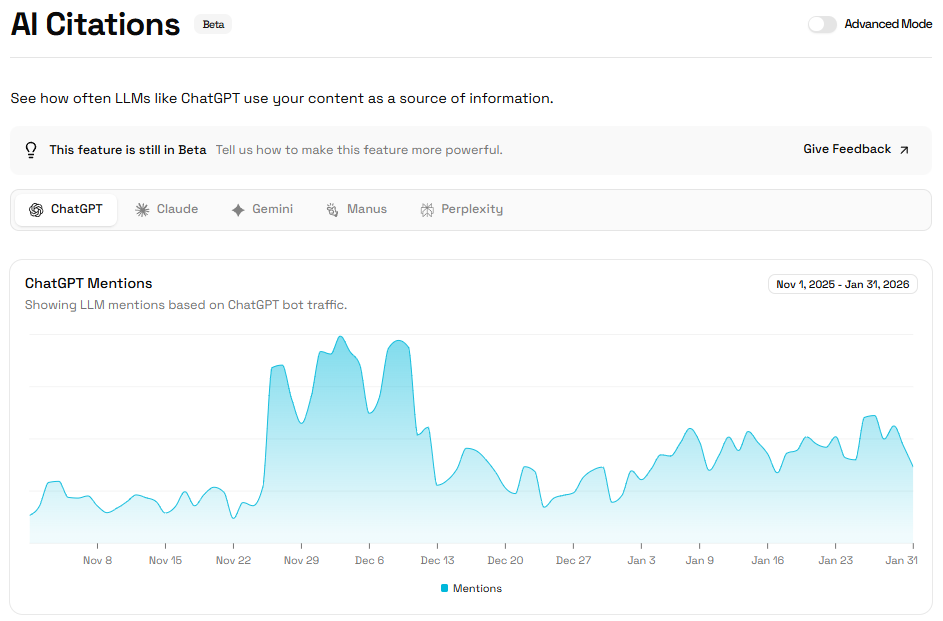Toggle the Mentions series in the legend
The width and height of the screenshot is (943, 621).
[469, 588]
